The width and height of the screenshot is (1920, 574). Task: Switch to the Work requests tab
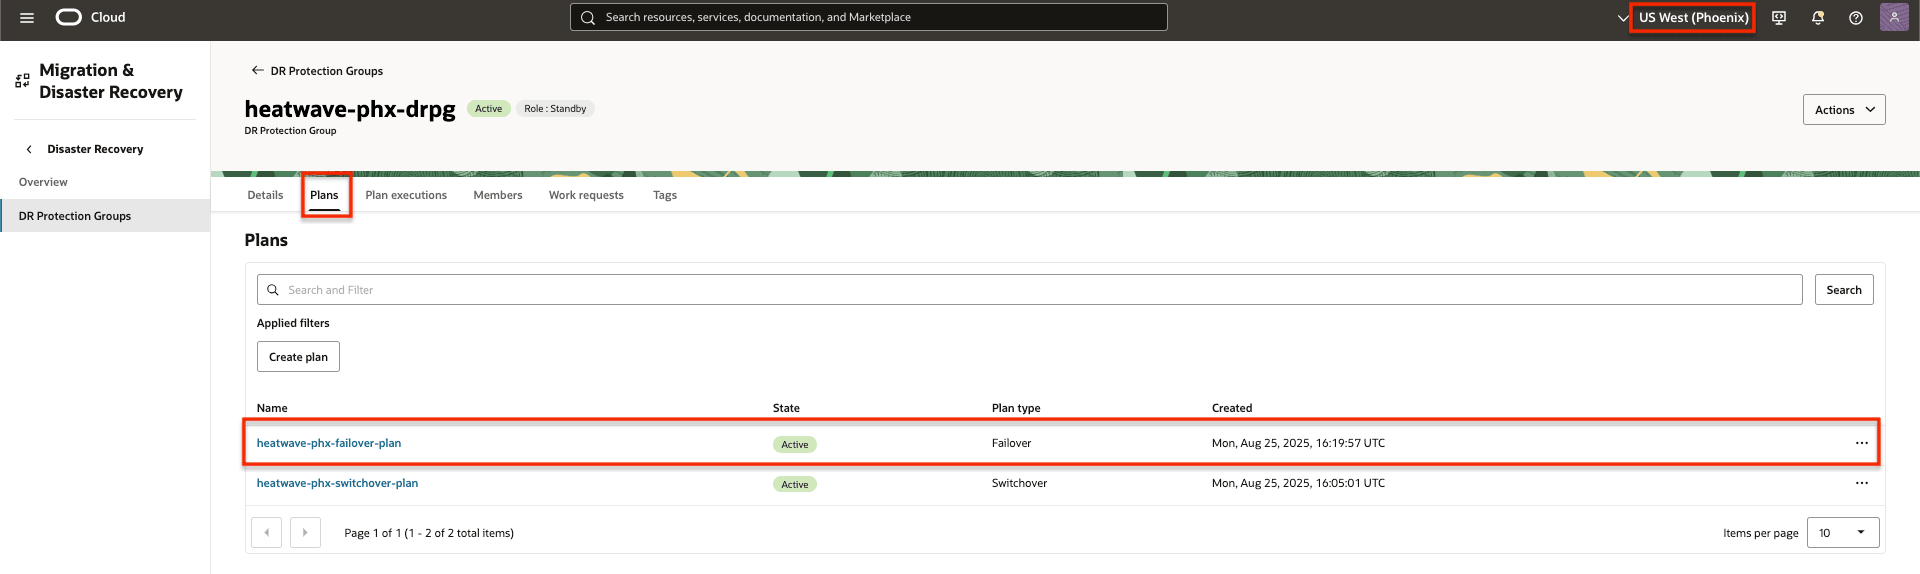[586, 195]
